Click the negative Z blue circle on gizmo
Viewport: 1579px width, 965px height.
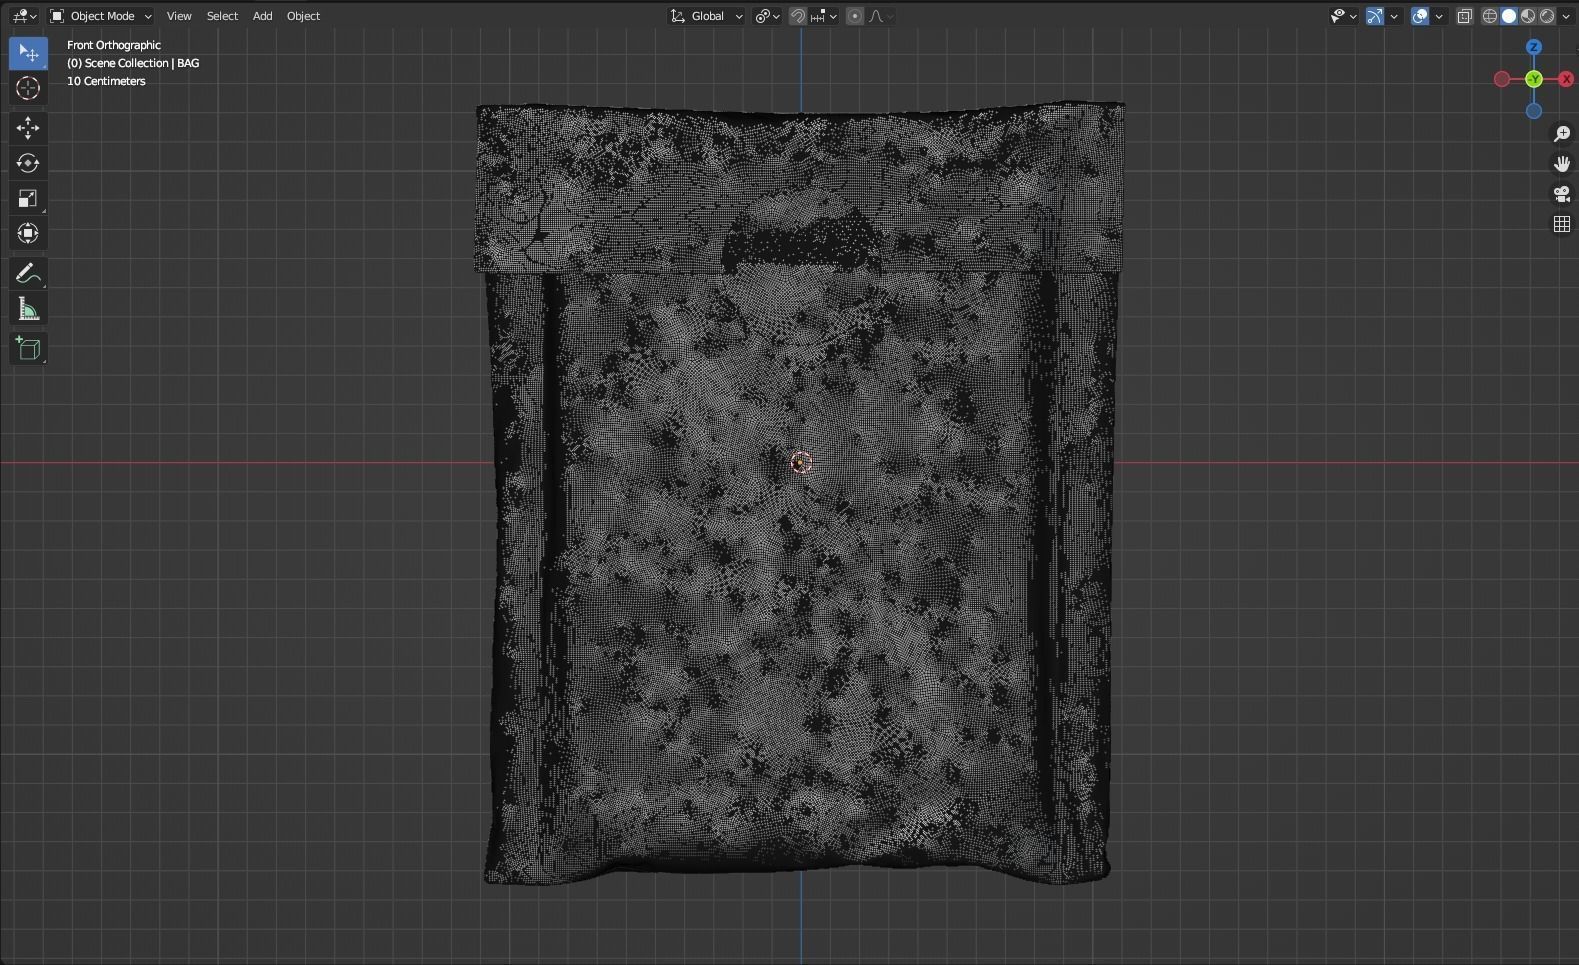1534,111
